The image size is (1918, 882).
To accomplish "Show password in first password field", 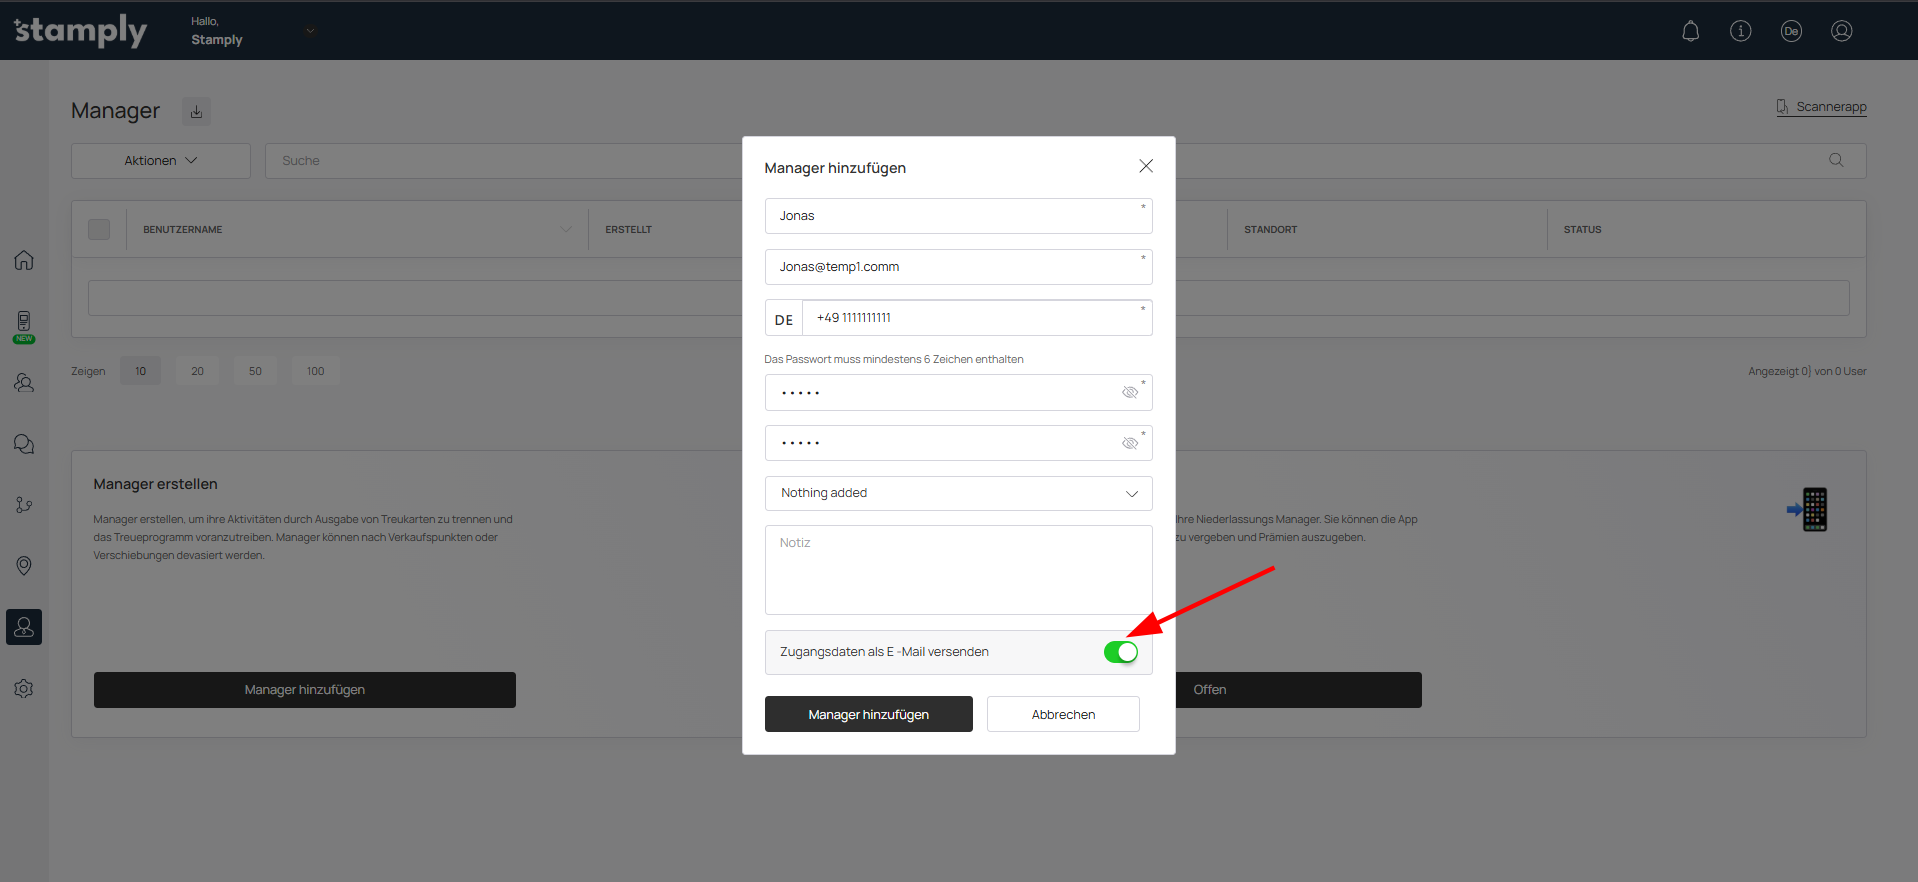I will pos(1129,393).
